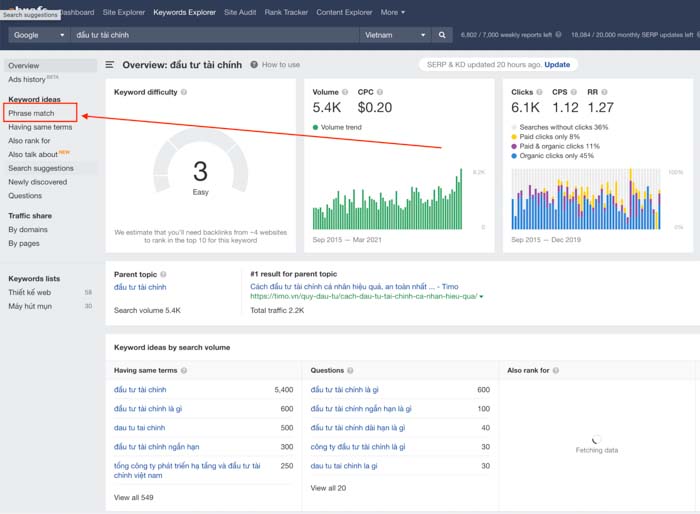Click View all 20 link
The width and height of the screenshot is (700, 514).
point(328,488)
